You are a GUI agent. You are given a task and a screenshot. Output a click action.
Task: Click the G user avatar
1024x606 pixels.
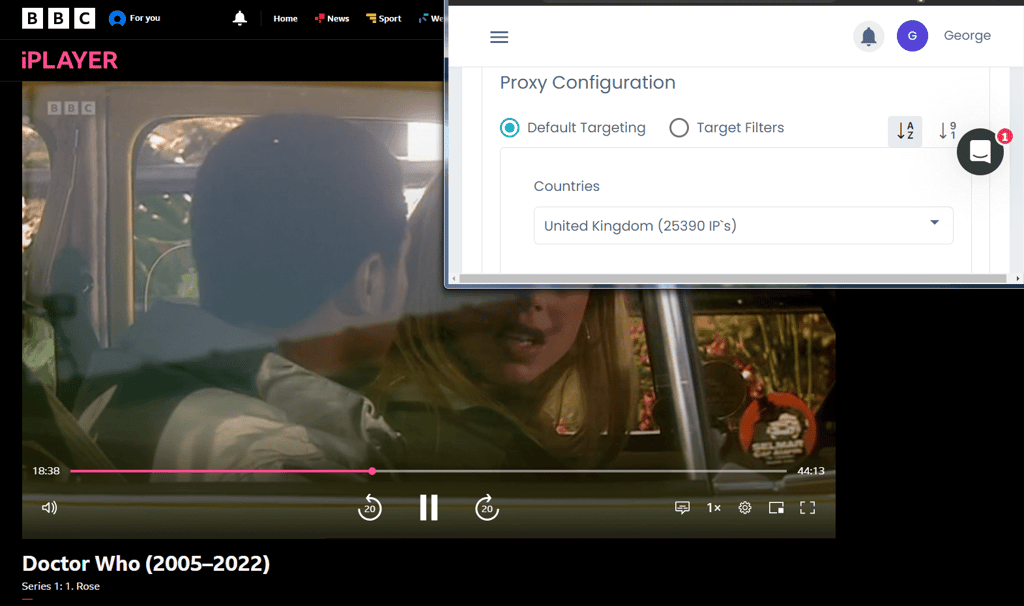[x=912, y=36]
